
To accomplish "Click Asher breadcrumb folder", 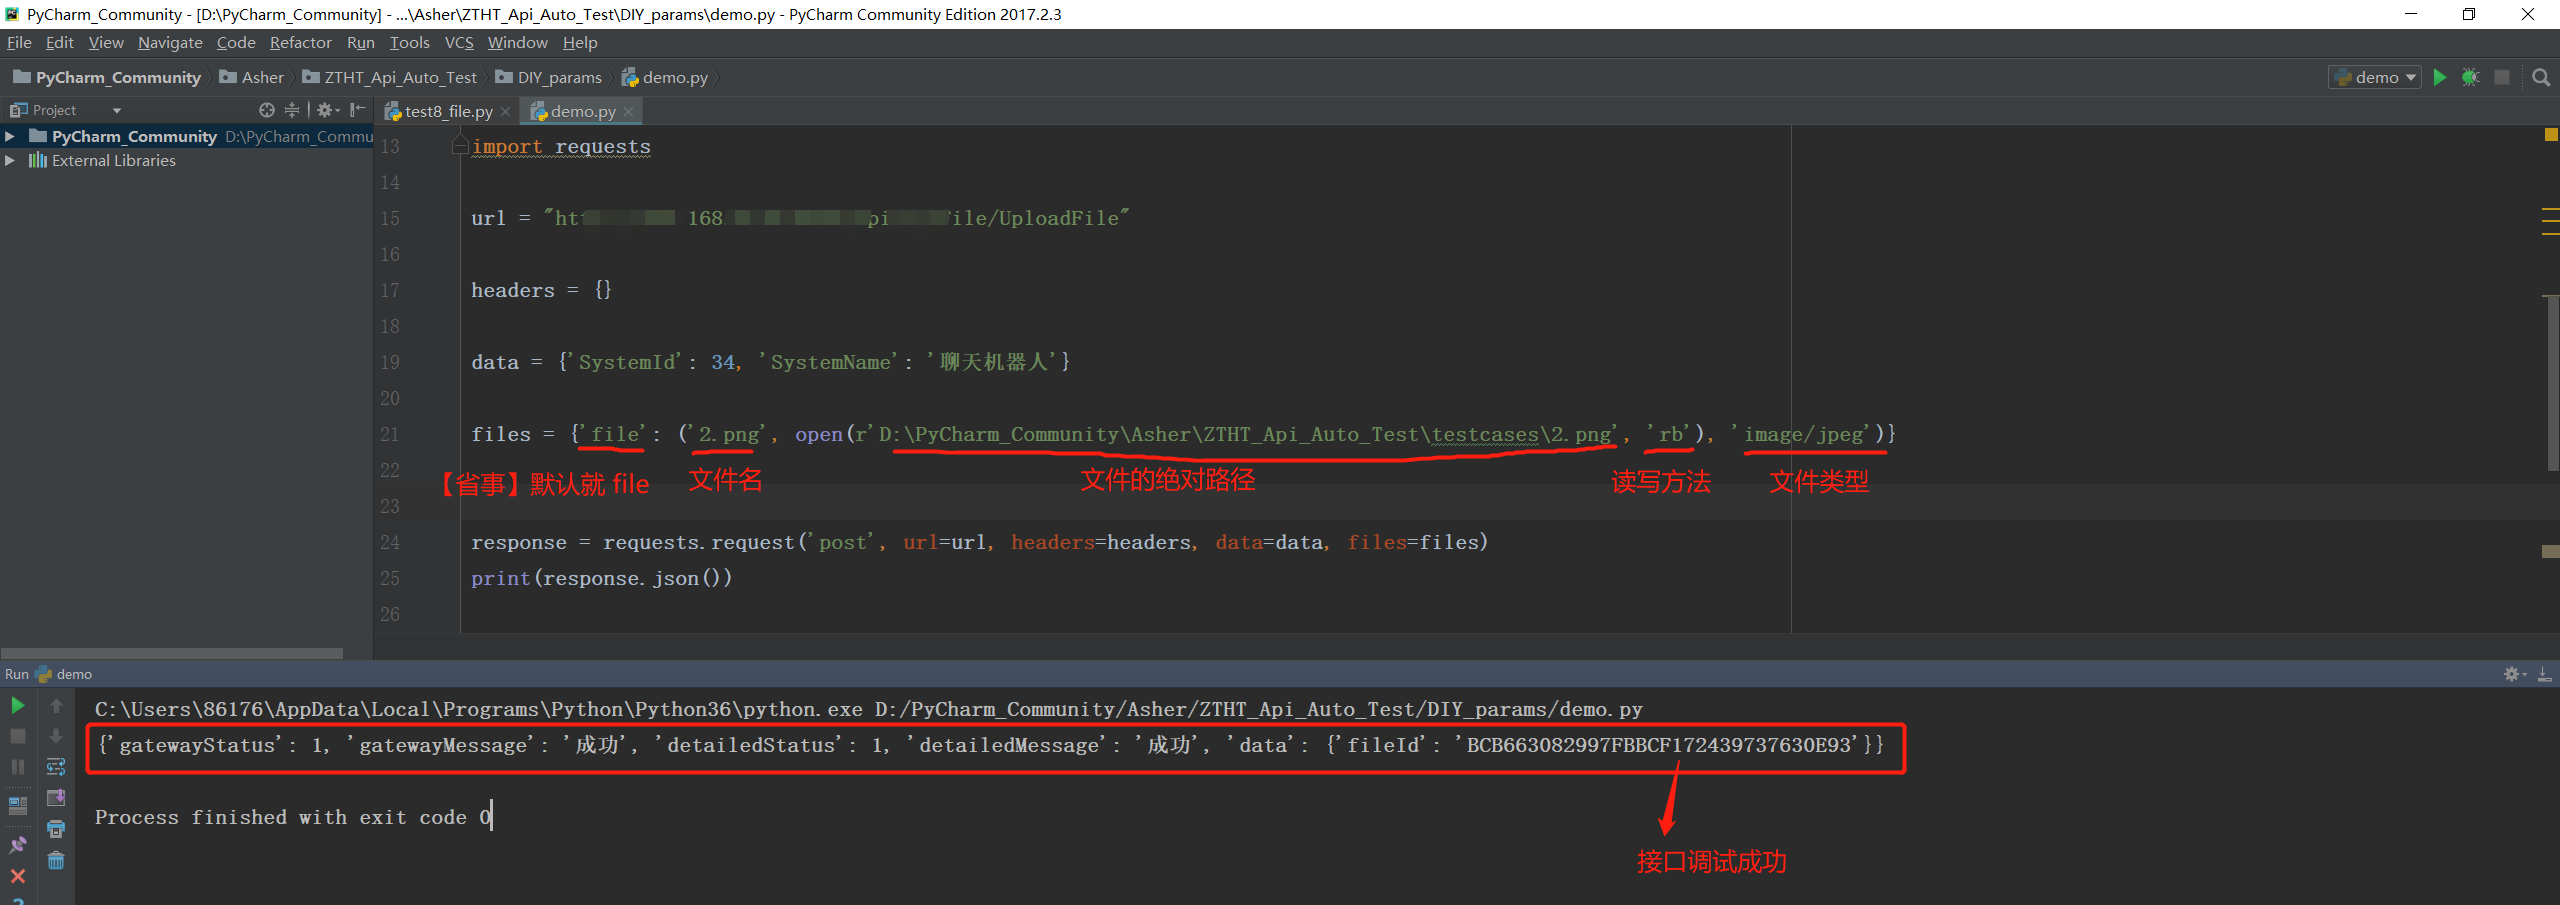I will [252, 77].
